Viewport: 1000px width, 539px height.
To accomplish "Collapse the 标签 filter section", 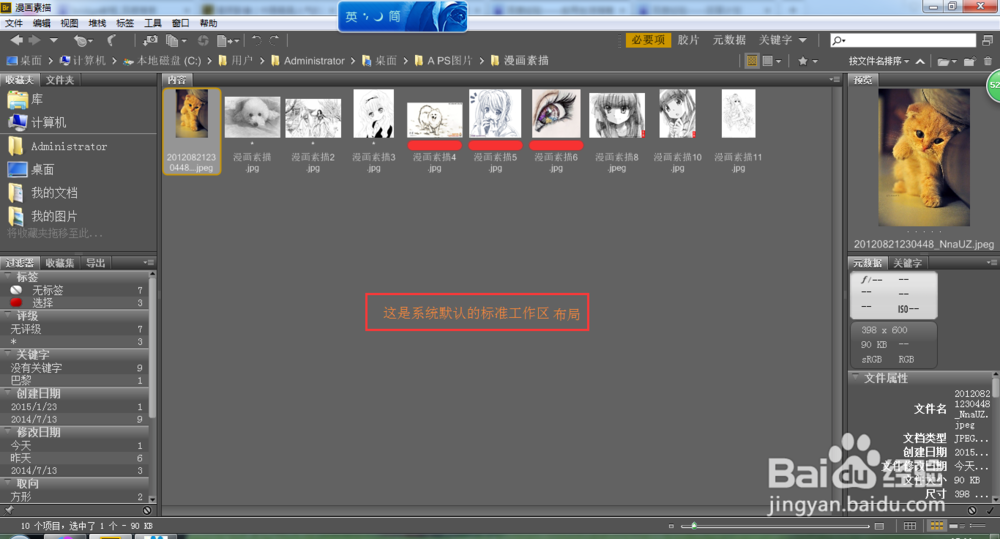I will 8,276.
